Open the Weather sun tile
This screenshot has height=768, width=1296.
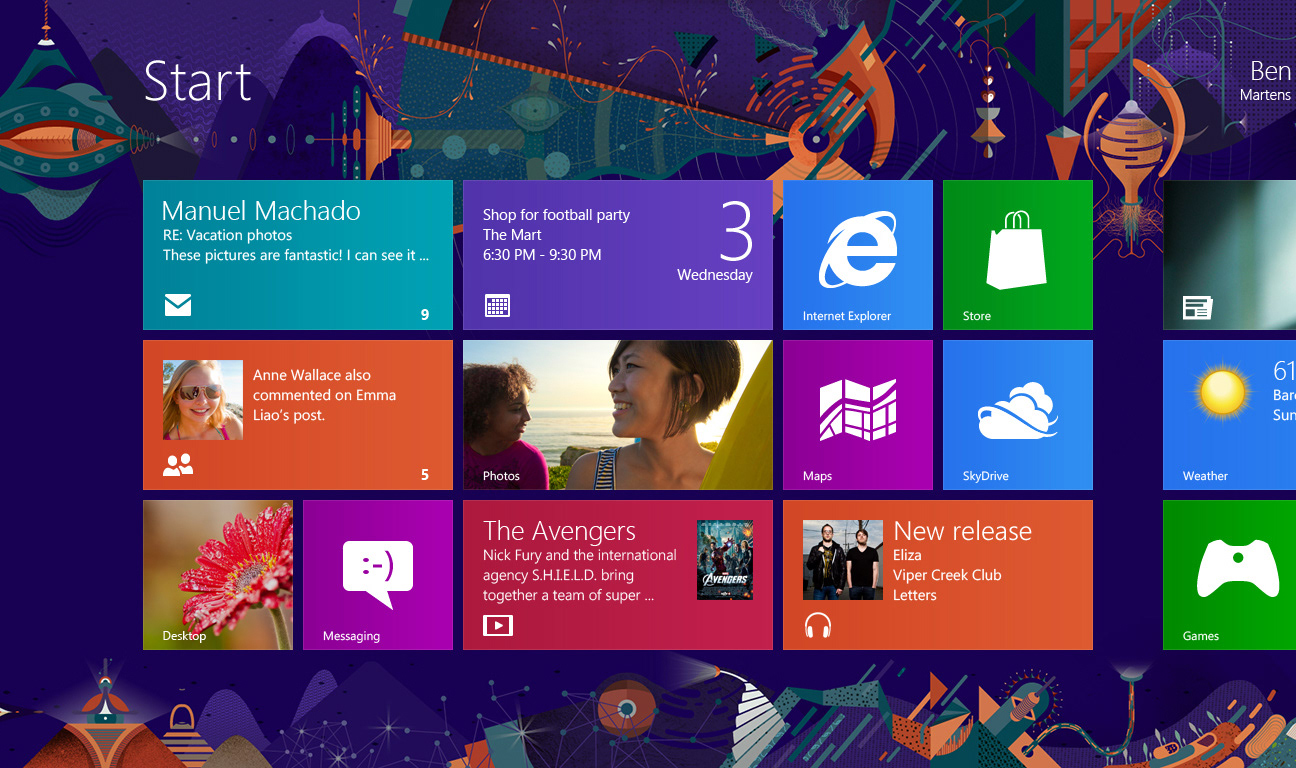1229,414
